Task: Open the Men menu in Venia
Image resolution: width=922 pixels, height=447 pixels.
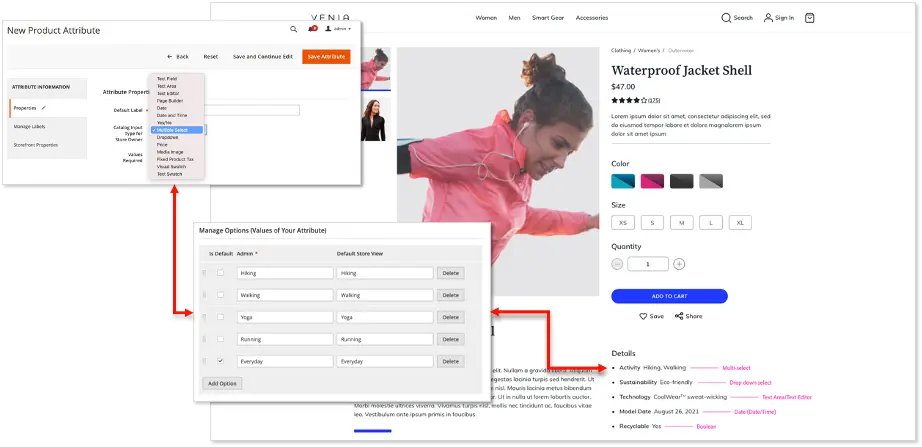Action: (x=515, y=18)
